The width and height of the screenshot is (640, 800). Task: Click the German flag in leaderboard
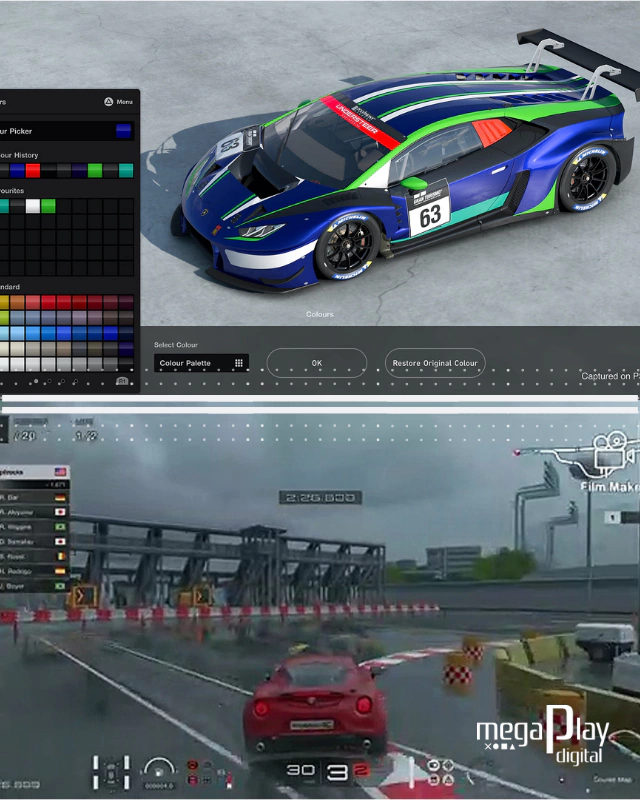(x=60, y=497)
